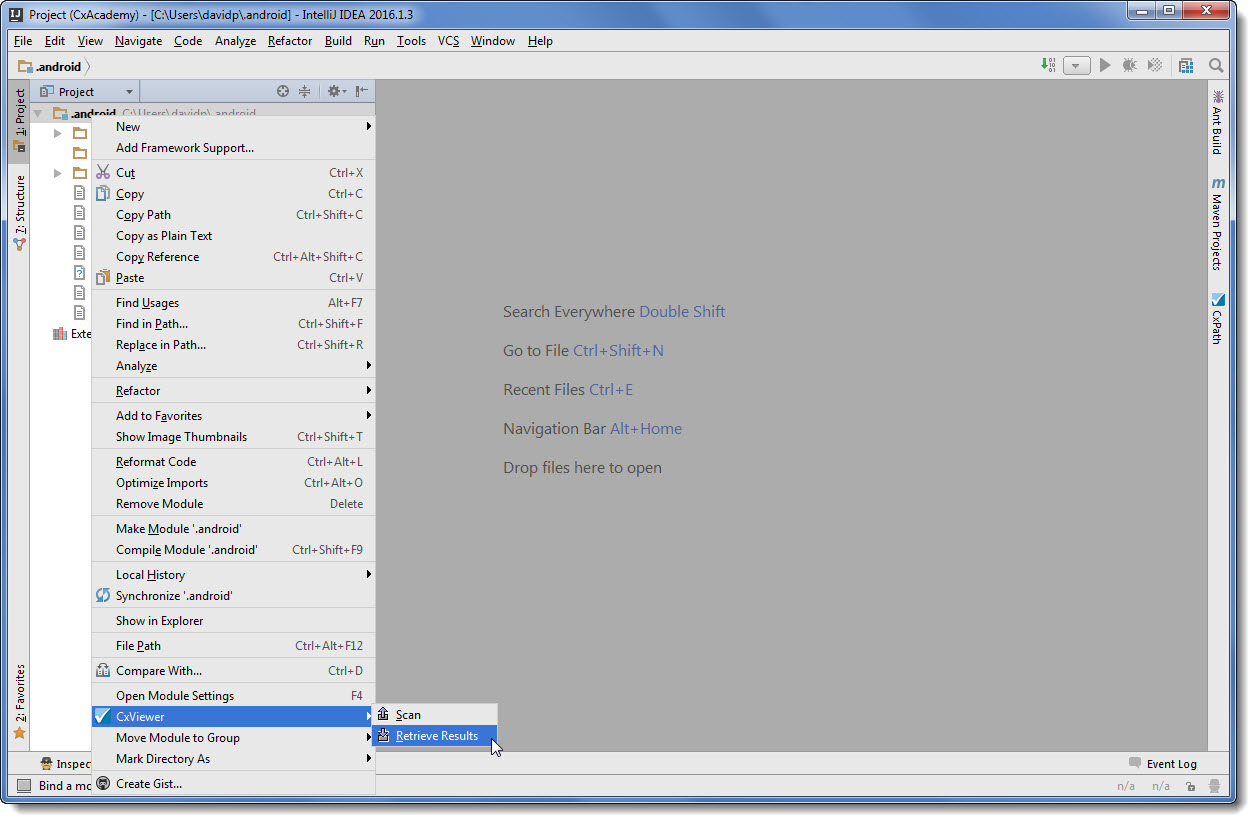Select Copy Path

pos(233,215)
